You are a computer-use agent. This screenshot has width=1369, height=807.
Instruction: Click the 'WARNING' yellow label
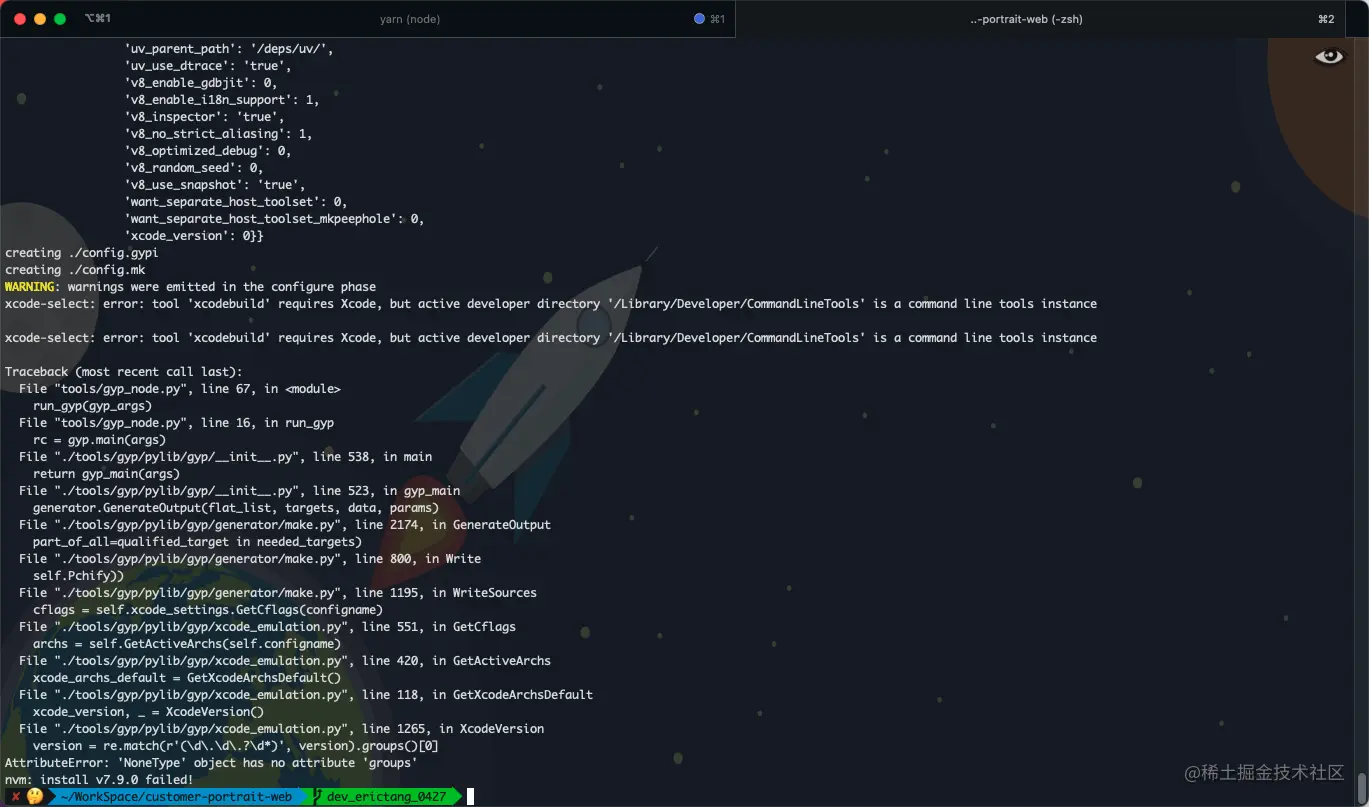(32, 287)
